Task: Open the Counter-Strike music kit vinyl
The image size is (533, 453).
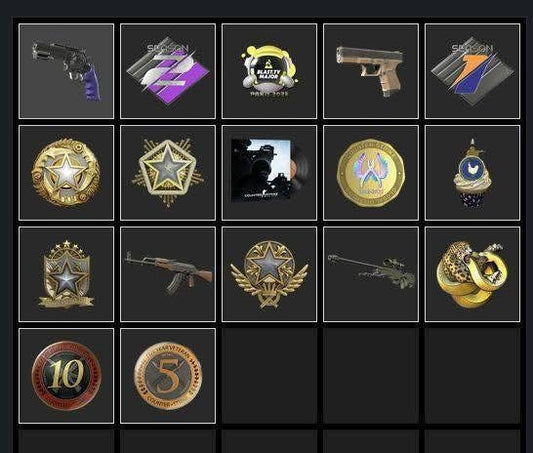Action: coord(269,173)
